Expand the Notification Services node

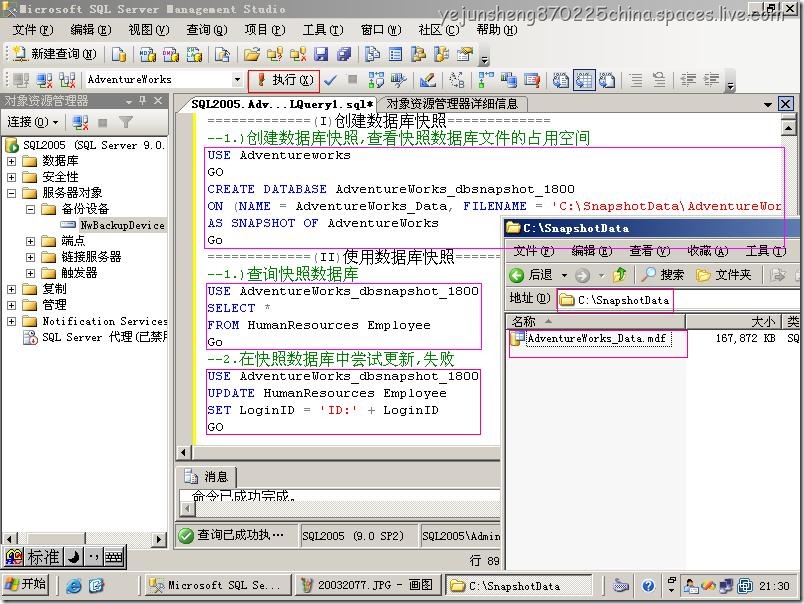[x=11, y=321]
